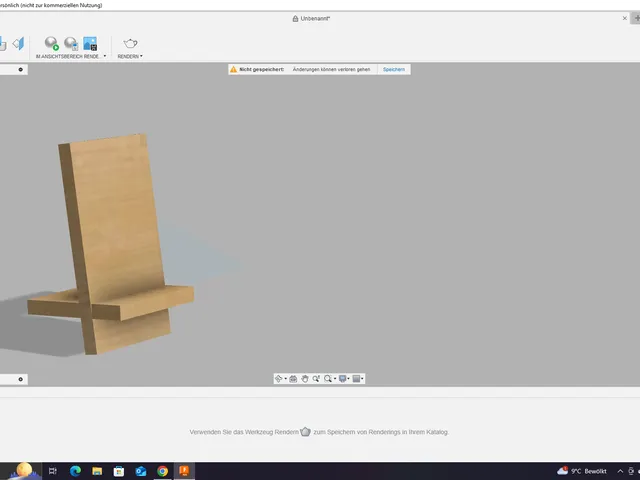Open Task View on taskbar

pyautogui.click(x=53, y=471)
